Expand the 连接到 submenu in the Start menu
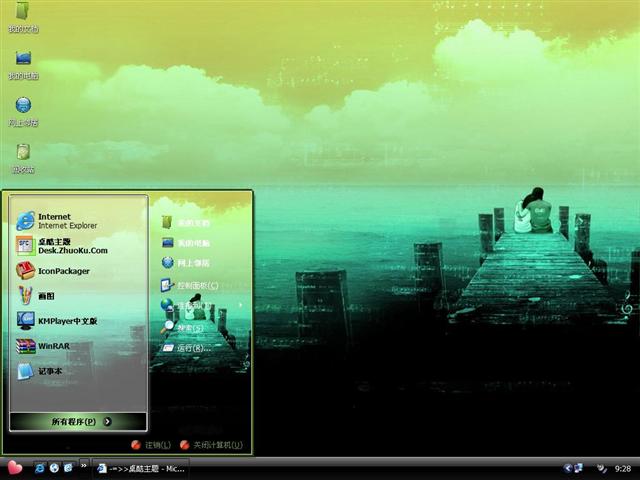This screenshot has height=480, width=640. pos(201,305)
